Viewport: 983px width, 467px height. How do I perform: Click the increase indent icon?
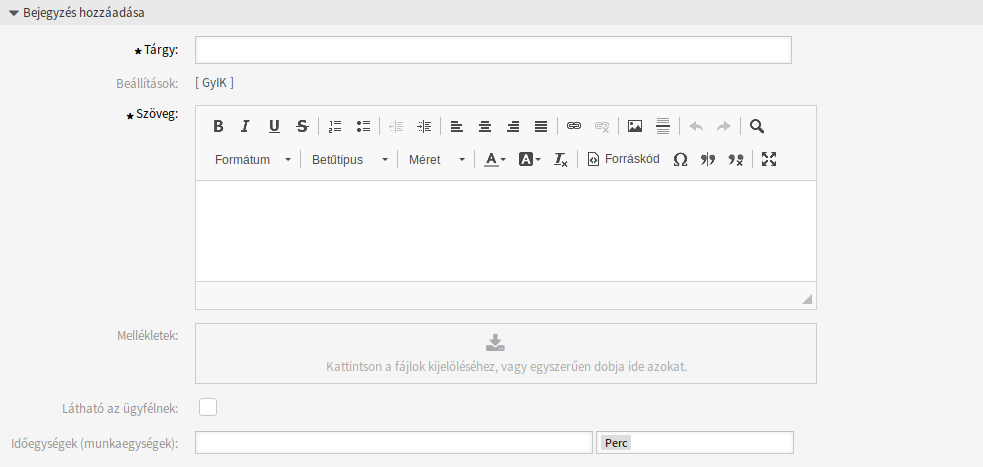tap(424, 126)
